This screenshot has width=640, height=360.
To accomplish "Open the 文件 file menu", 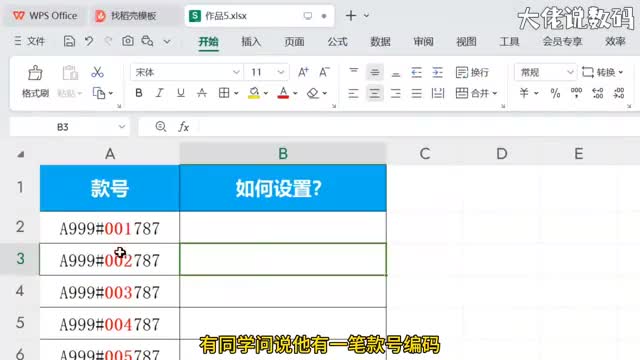I will click(x=30, y=41).
